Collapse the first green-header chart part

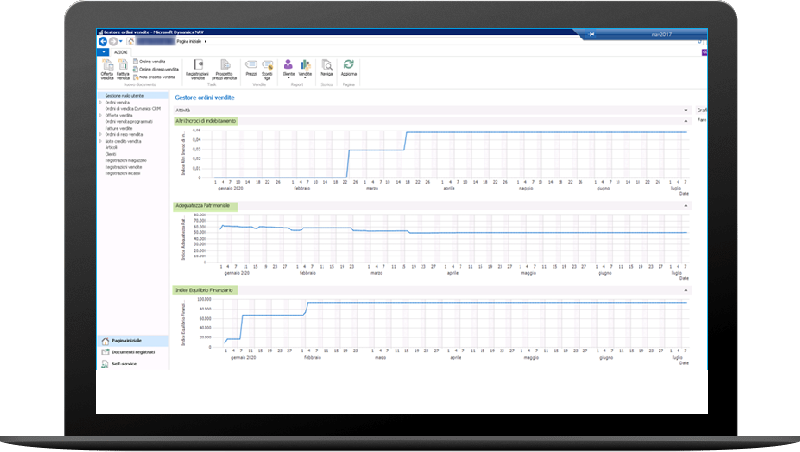coord(686,121)
